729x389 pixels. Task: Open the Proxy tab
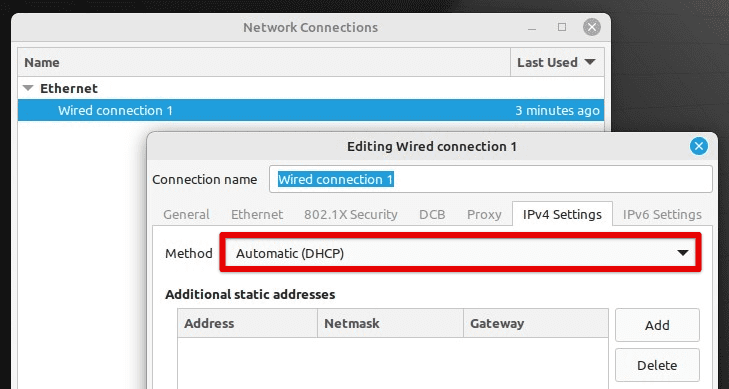click(x=484, y=214)
